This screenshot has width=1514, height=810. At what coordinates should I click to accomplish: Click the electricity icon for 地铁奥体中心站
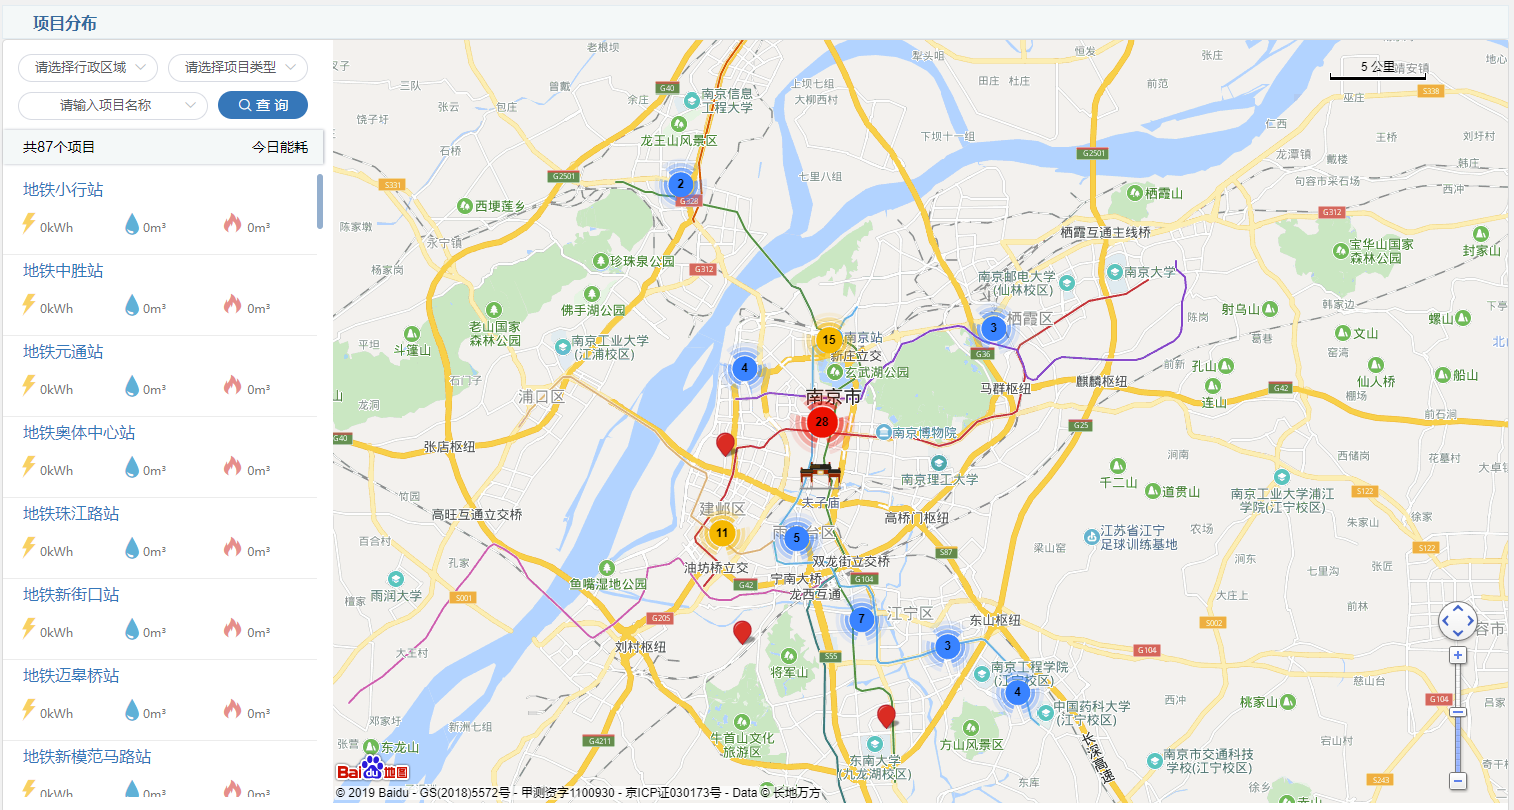[x=29, y=466]
